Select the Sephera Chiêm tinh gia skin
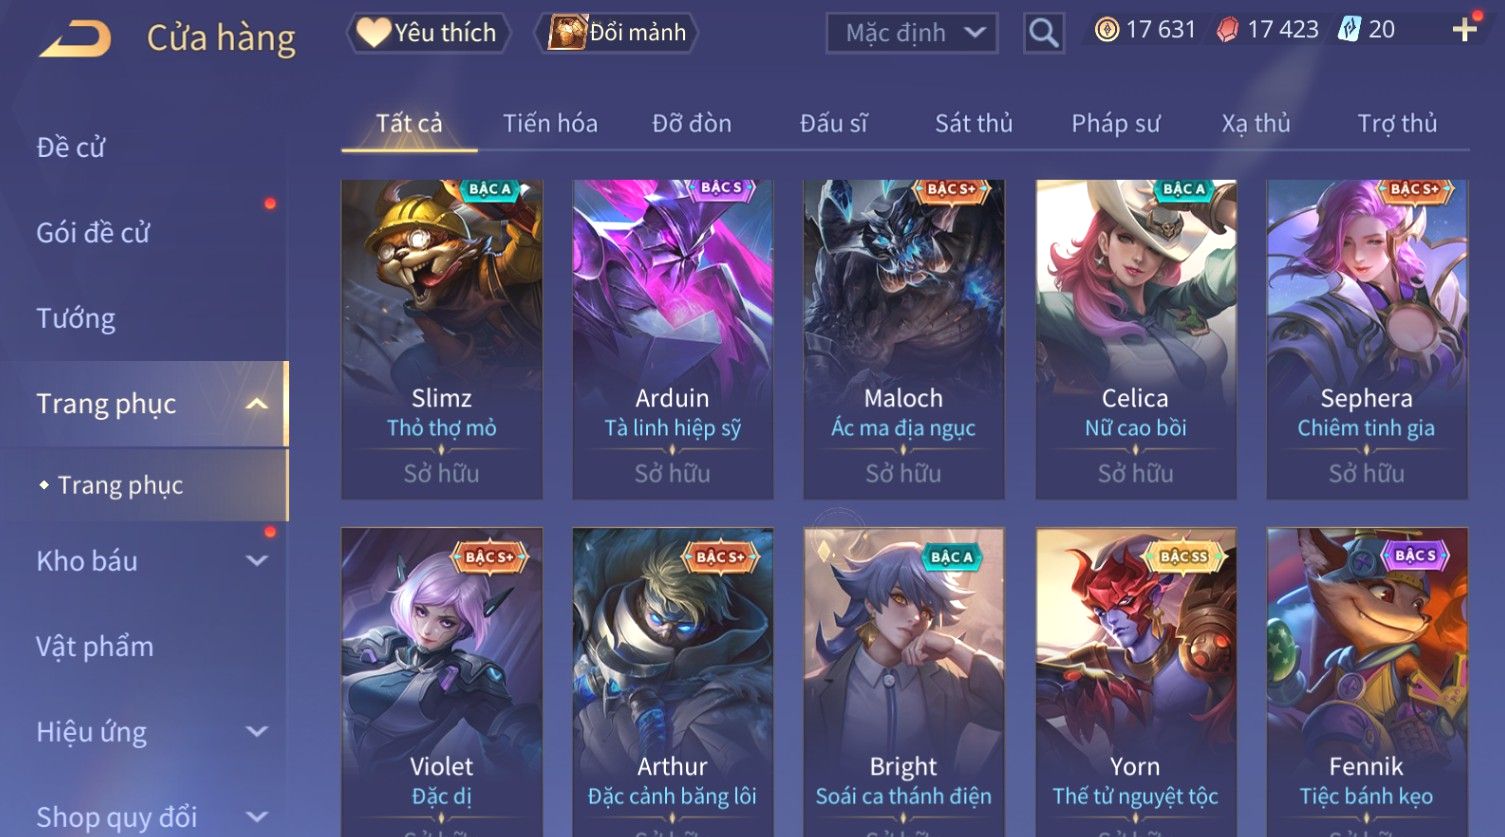This screenshot has width=1505, height=837. coord(1367,339)
